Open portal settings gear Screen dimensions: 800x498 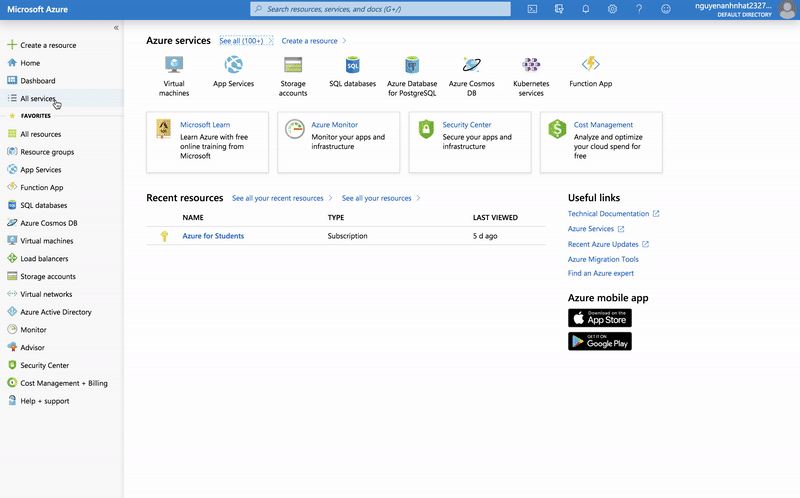click(x=612, y=9)
